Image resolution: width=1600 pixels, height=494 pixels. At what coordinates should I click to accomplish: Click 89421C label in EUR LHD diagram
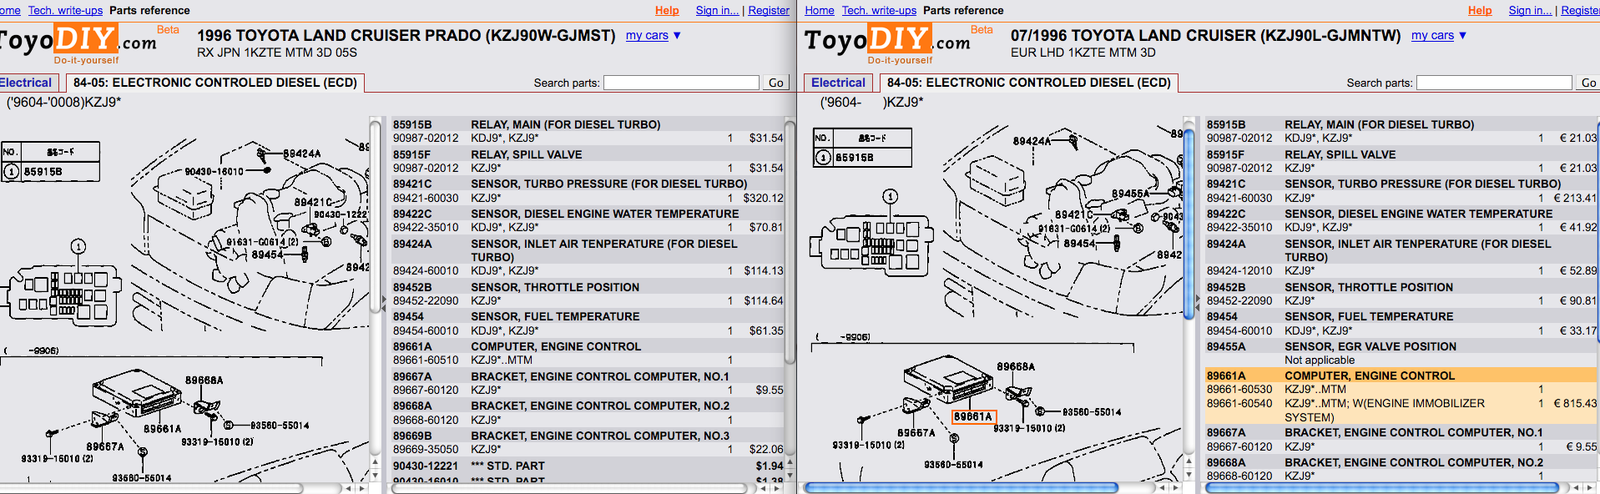(x=1074, y=215)
